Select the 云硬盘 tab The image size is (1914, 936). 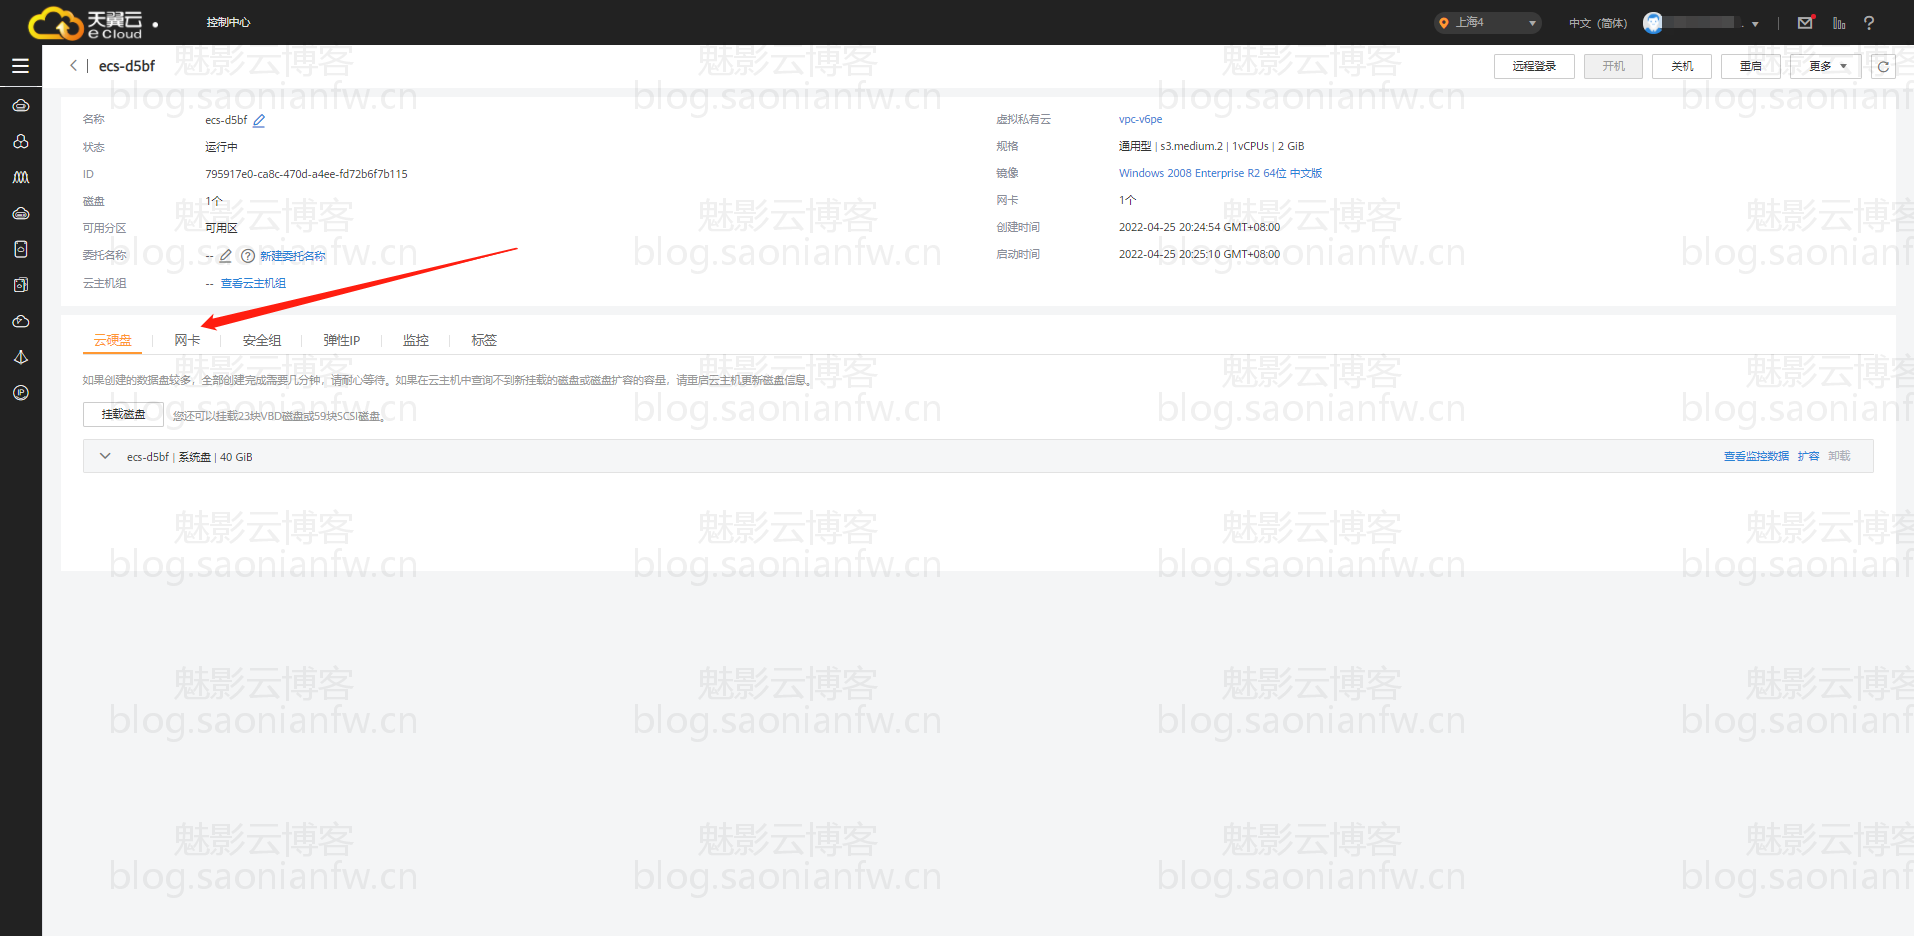pos(112,340)
